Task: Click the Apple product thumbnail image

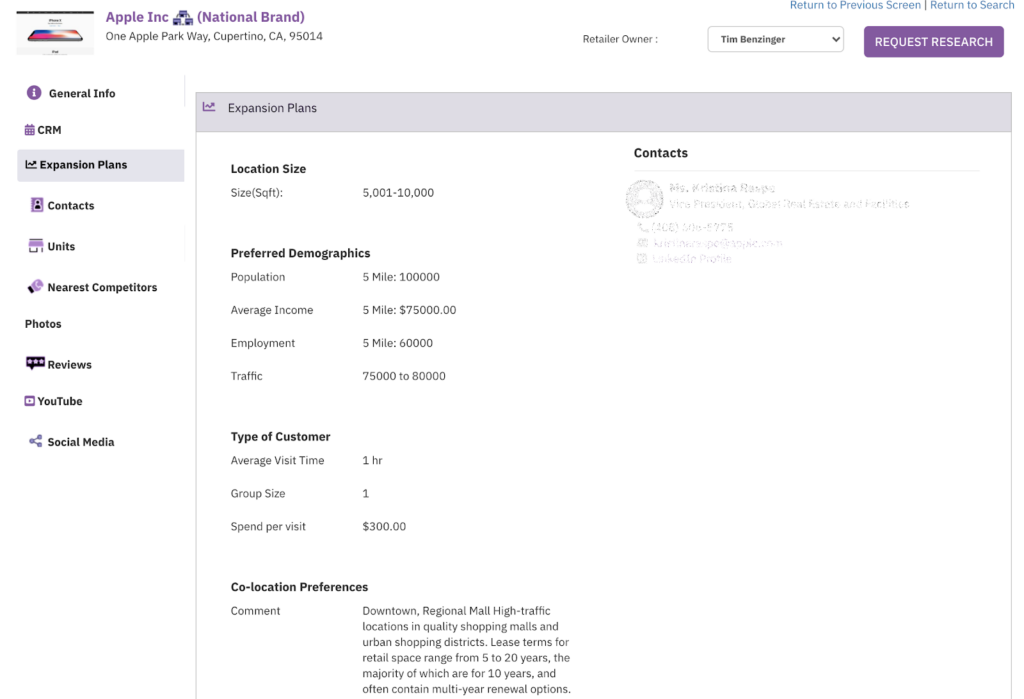Action: tap(55, 33)
